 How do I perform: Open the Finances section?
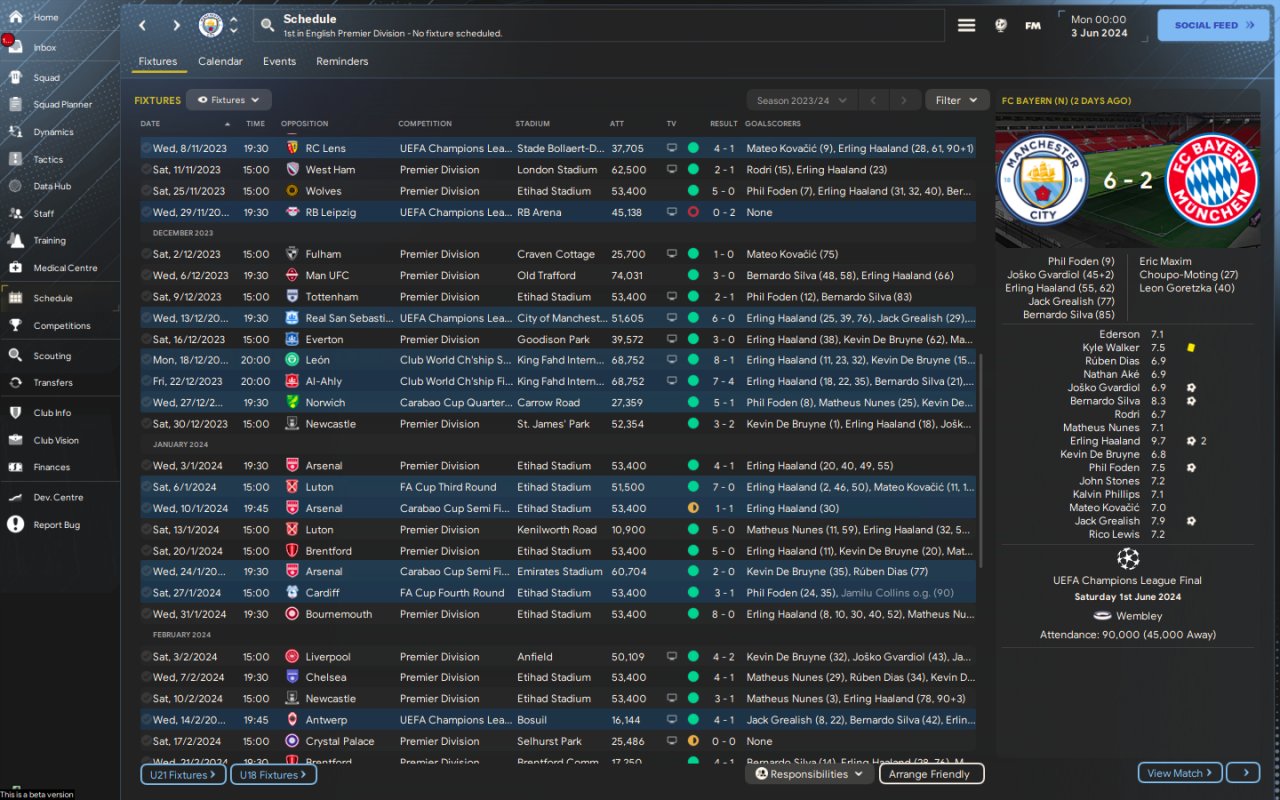(52, 467)
